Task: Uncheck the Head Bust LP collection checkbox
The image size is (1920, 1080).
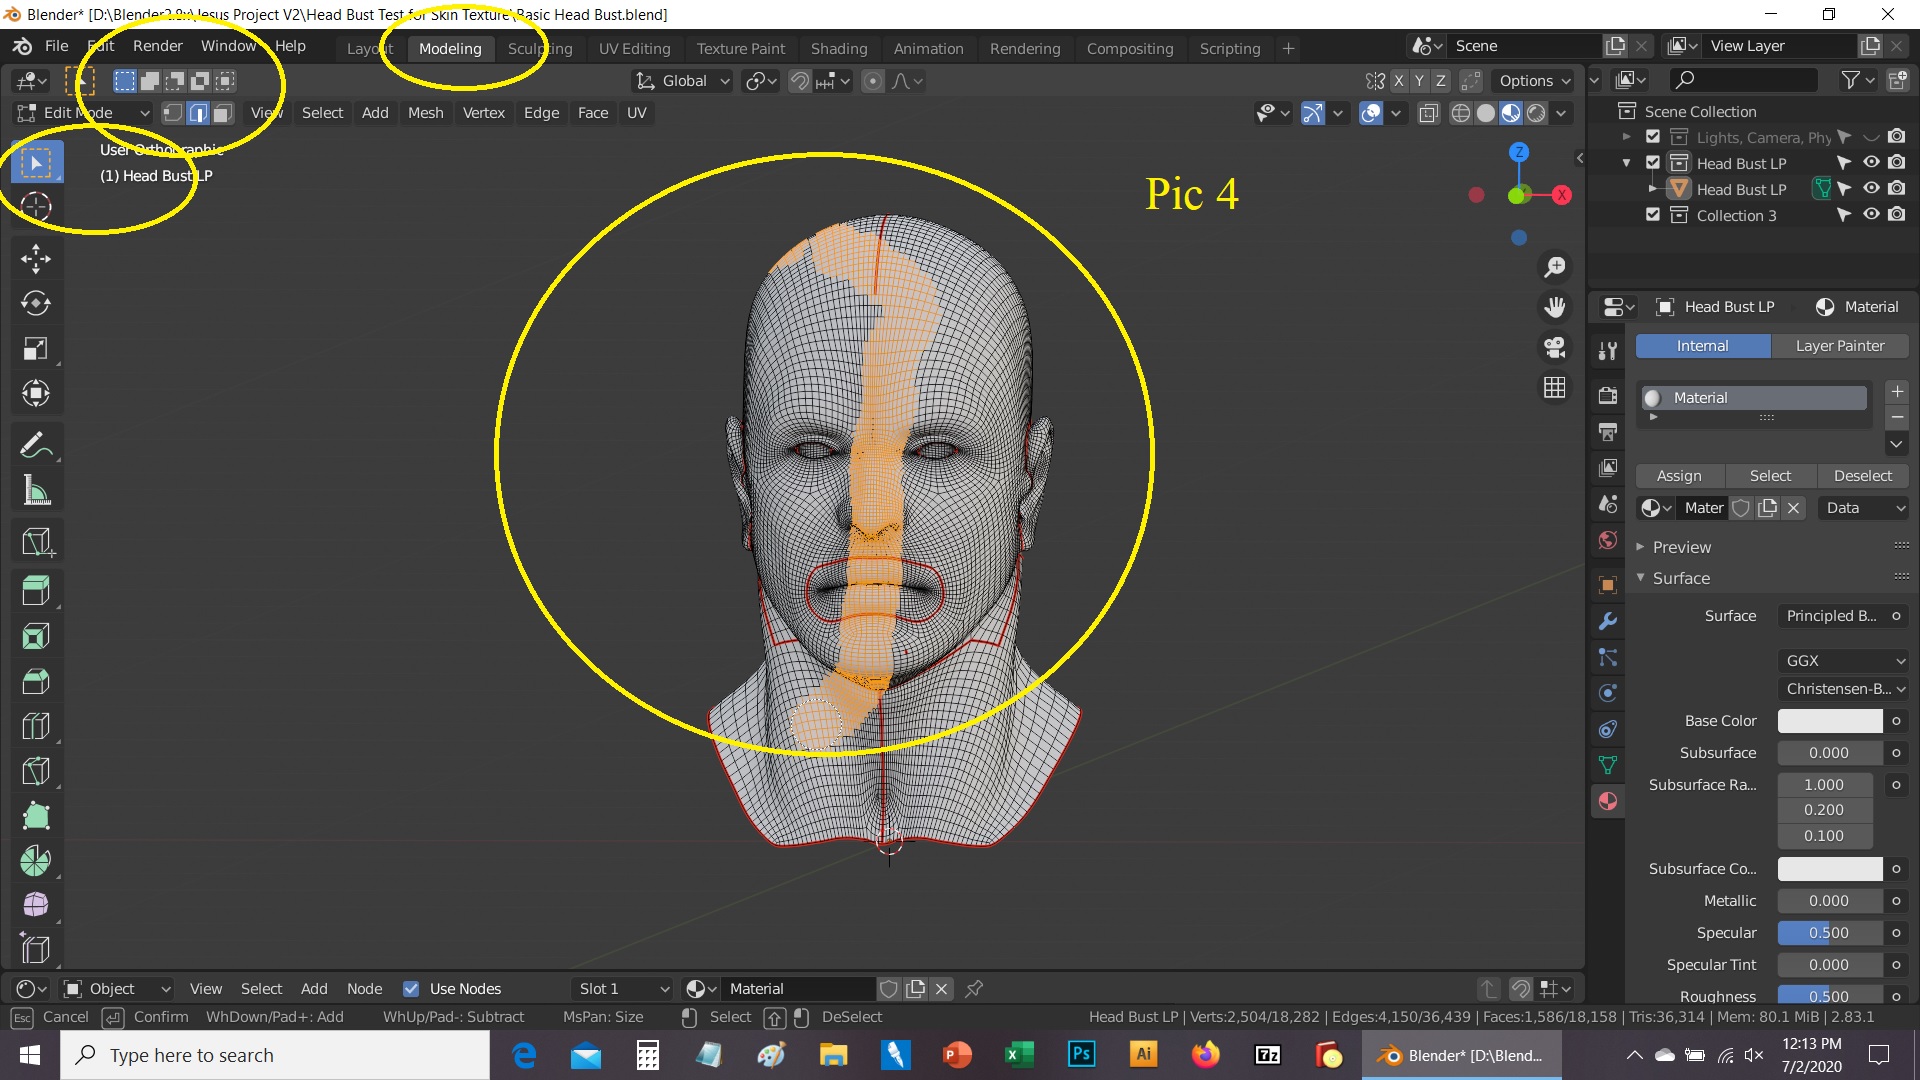Action: pyautogui.click(x=1653, y=163)
